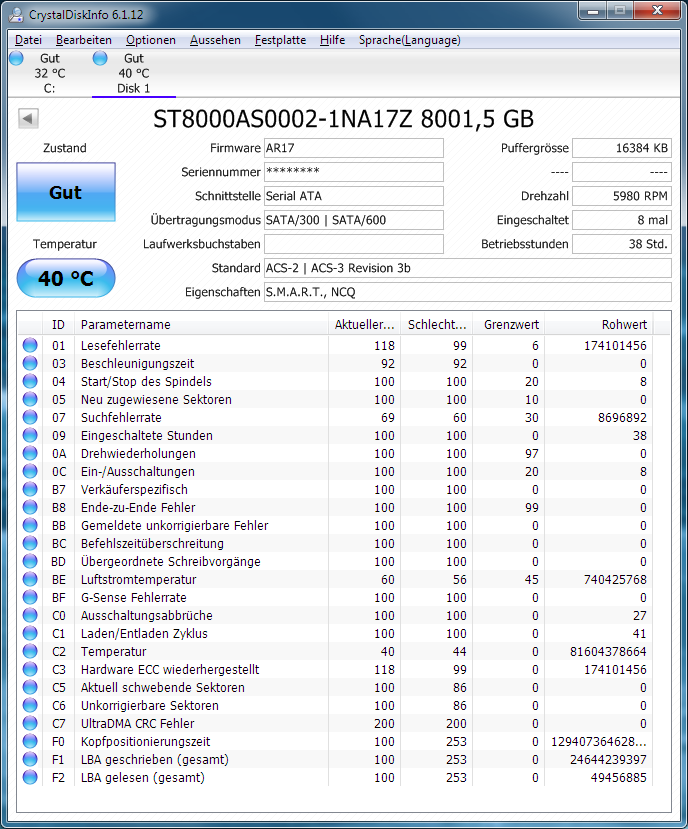Click status orb for Eingeschaltete Stunden

pos(30,435)
